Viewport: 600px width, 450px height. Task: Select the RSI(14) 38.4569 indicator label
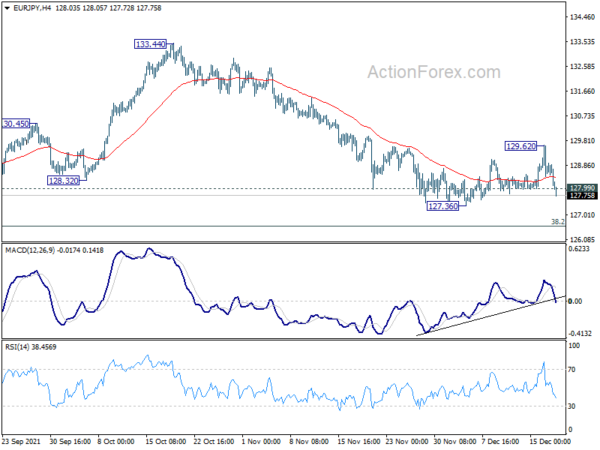31,347
